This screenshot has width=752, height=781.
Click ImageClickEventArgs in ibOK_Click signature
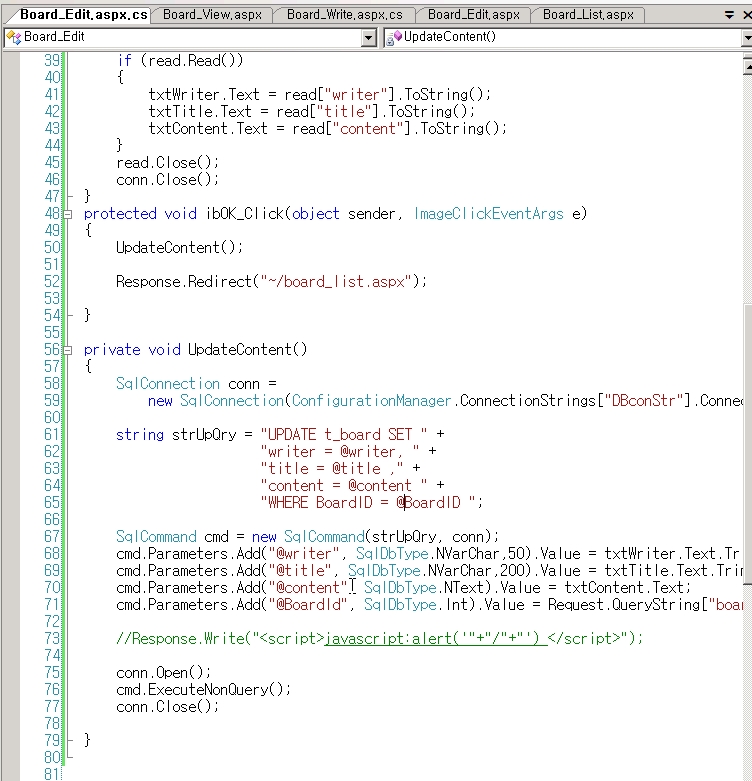coord(488,214)
